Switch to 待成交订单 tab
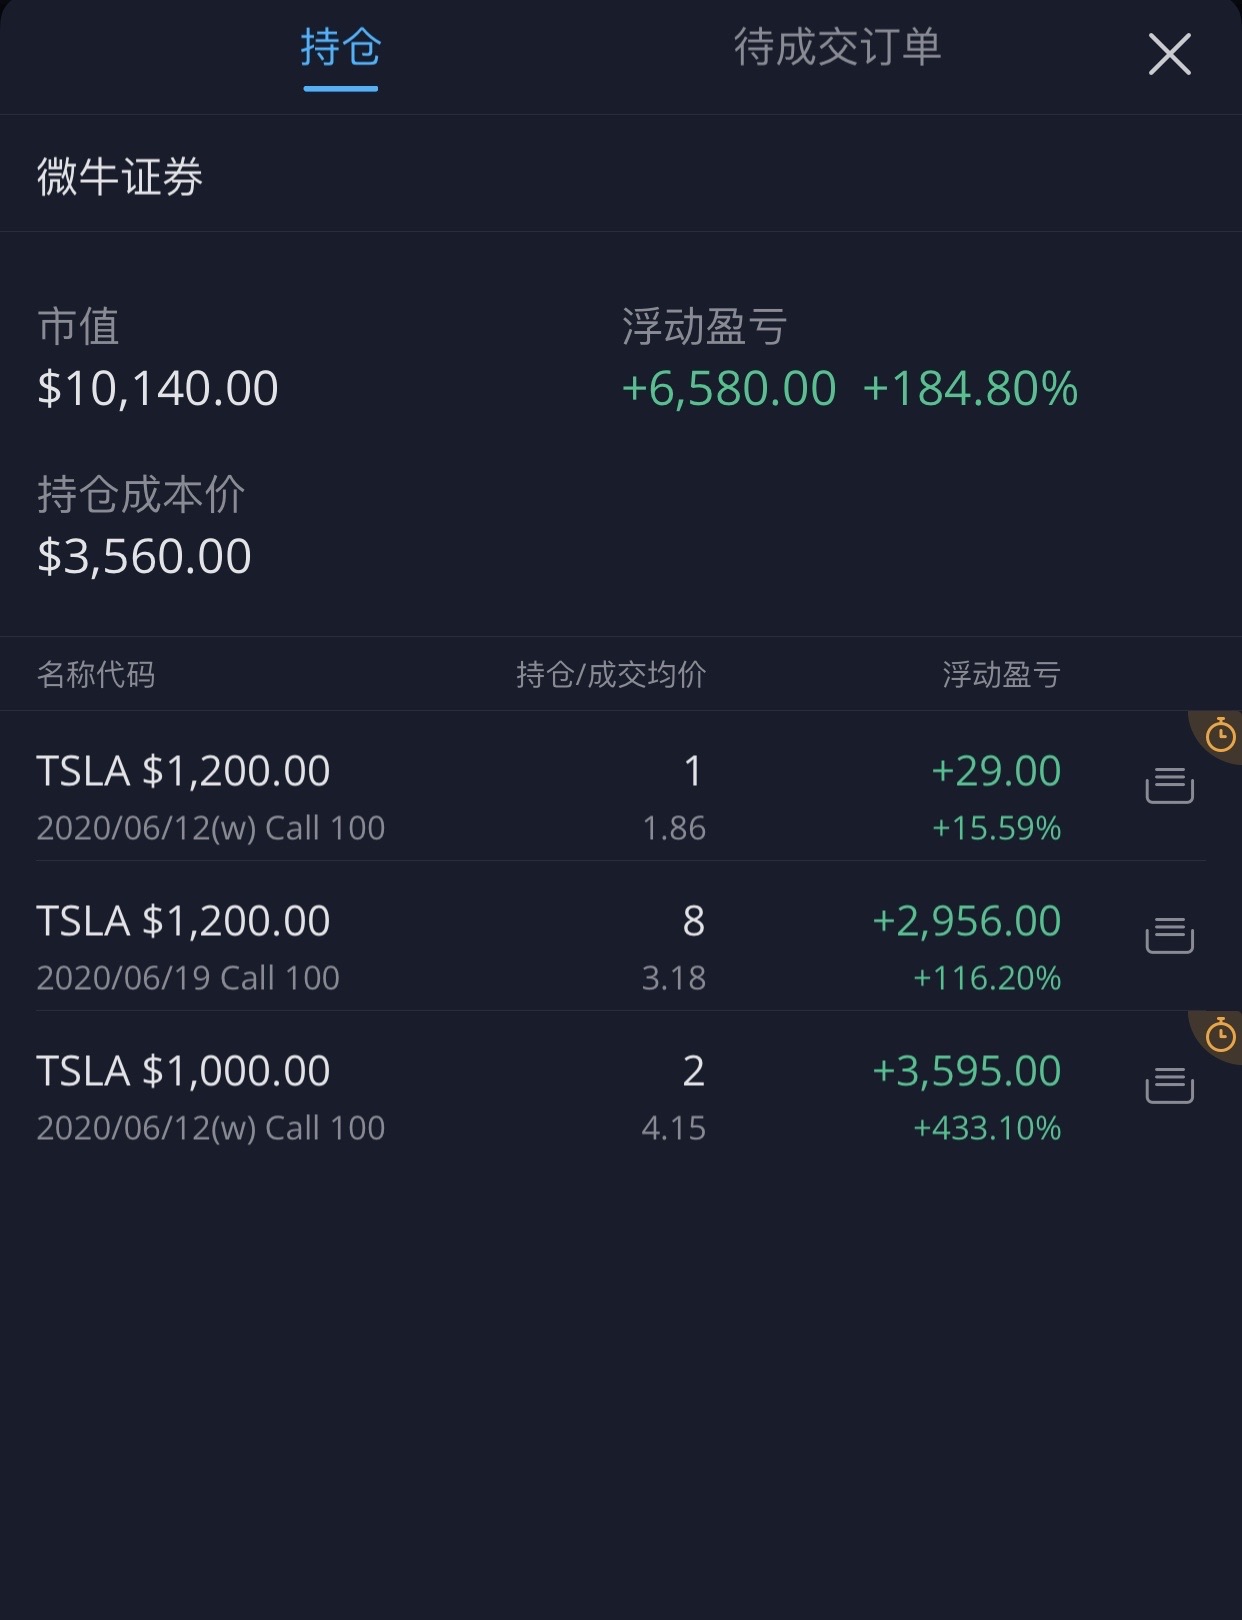The image size is (1242, 1620). tap(837, 48)
